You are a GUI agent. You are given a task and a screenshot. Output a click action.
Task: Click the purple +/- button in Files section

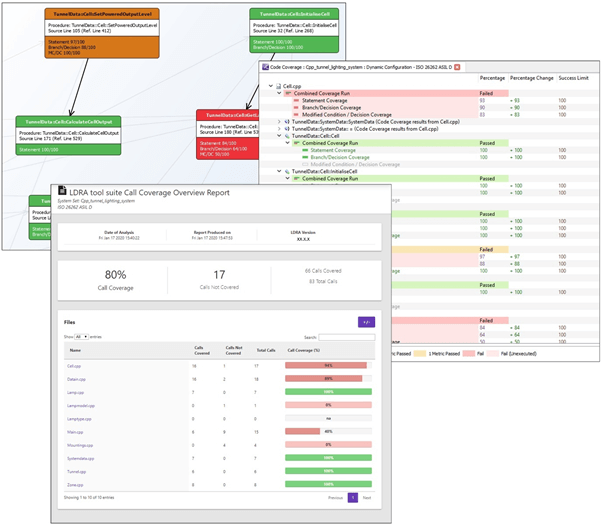(x=366, y=322)
